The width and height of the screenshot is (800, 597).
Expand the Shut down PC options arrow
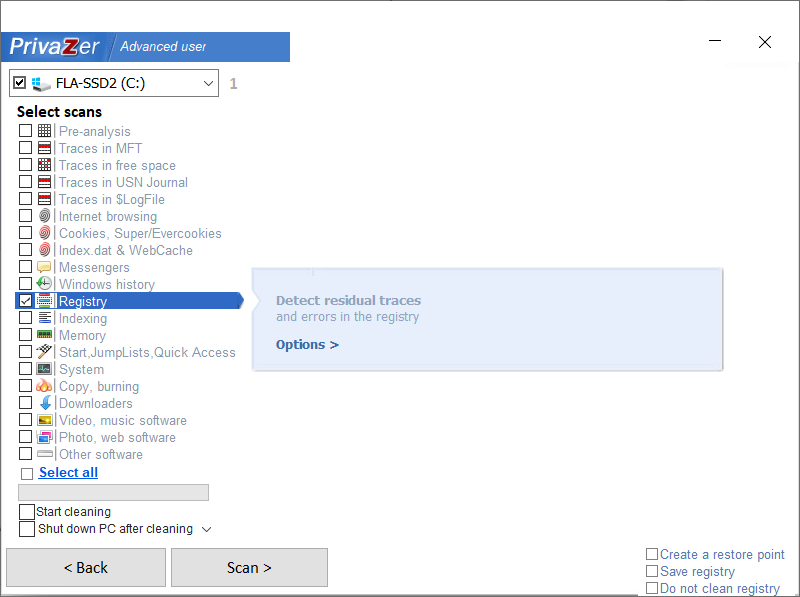(x=207, y=530)
